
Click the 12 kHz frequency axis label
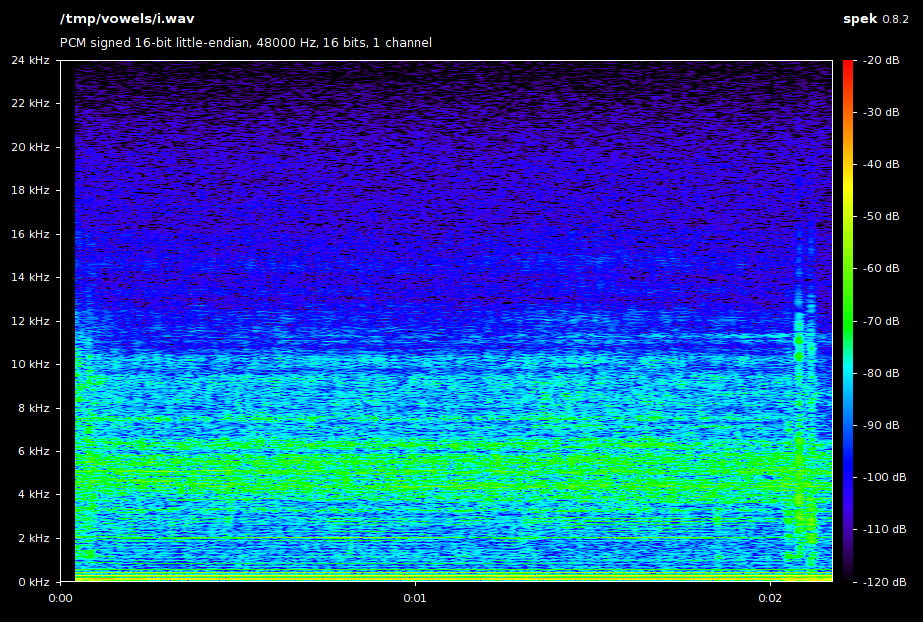(30, 321)
